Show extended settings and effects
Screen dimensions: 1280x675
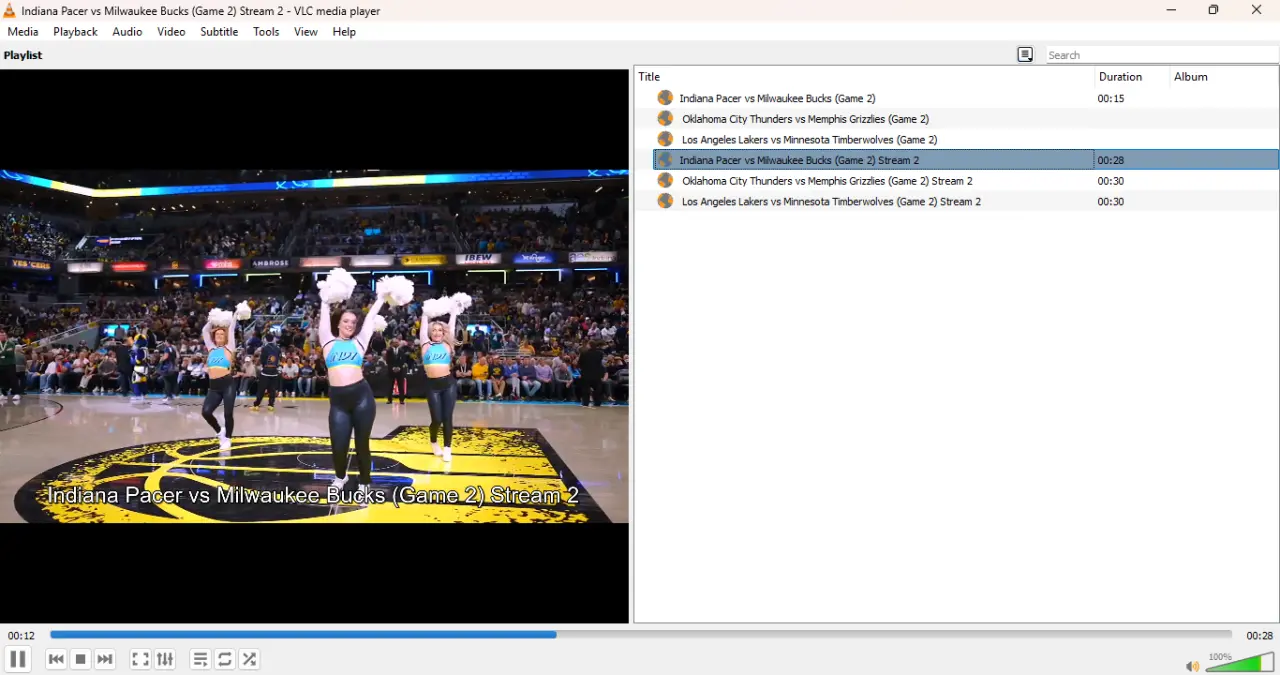point(165,659)
